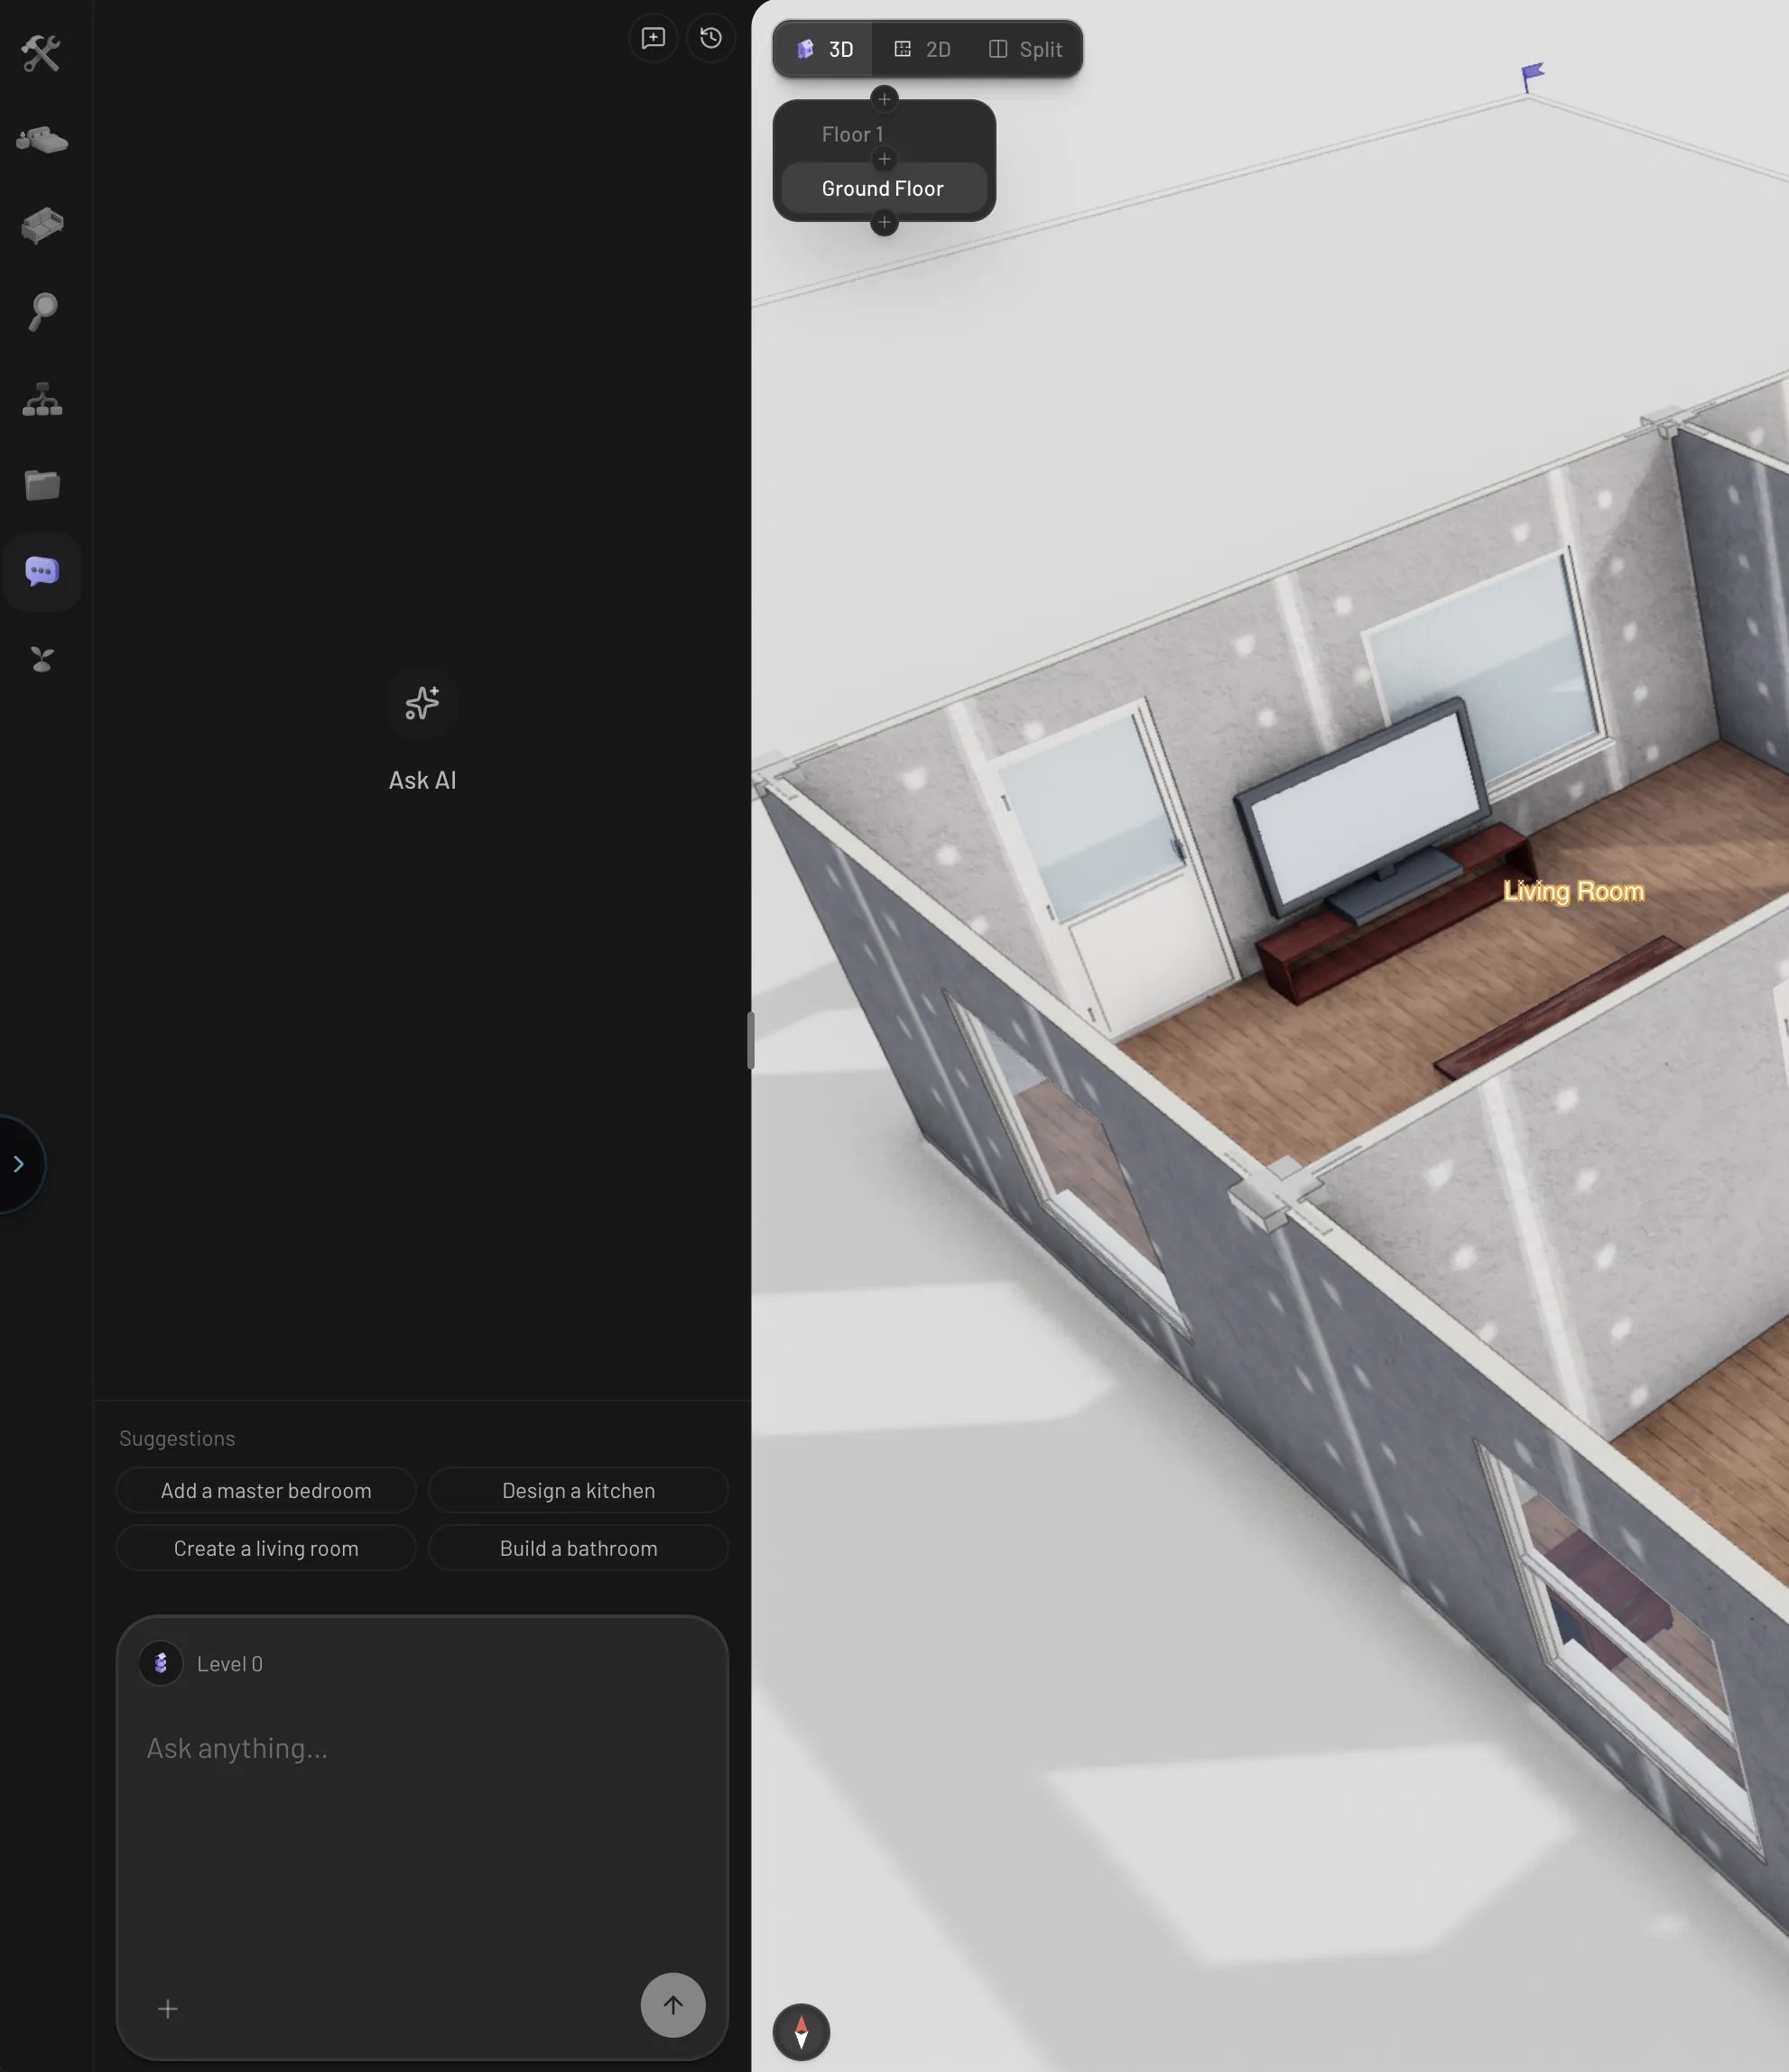Viewport: 1789px width, 2072px height.
Task: Select the AI chat bubble sidebar icon
Action: coord(42,572)
